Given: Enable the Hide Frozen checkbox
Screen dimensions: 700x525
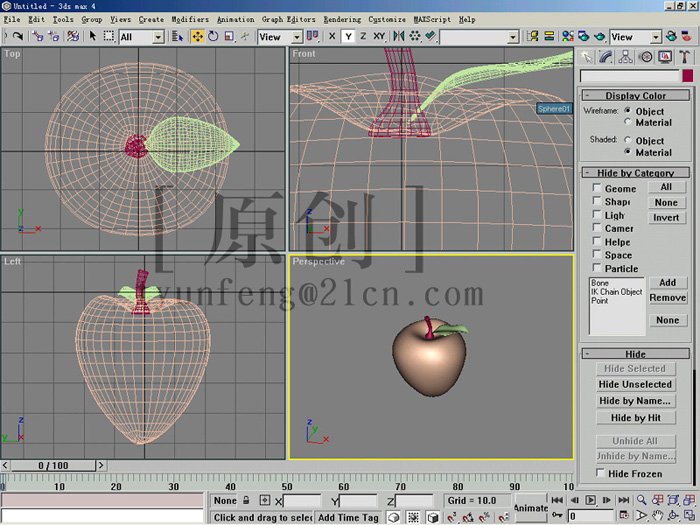Looking at the screenshot, I should 600,472.
